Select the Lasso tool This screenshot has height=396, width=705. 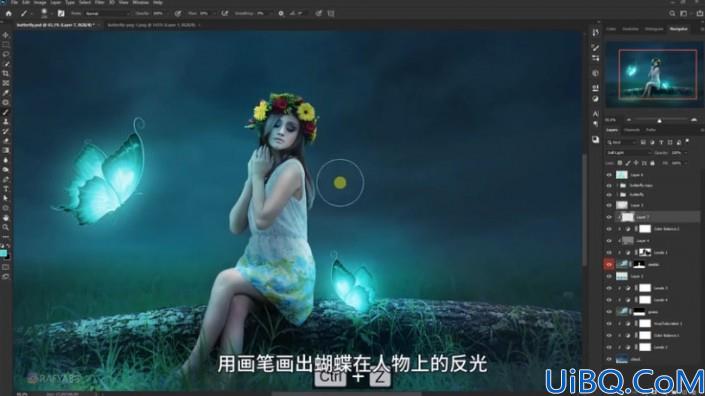[x=5, y=54]
